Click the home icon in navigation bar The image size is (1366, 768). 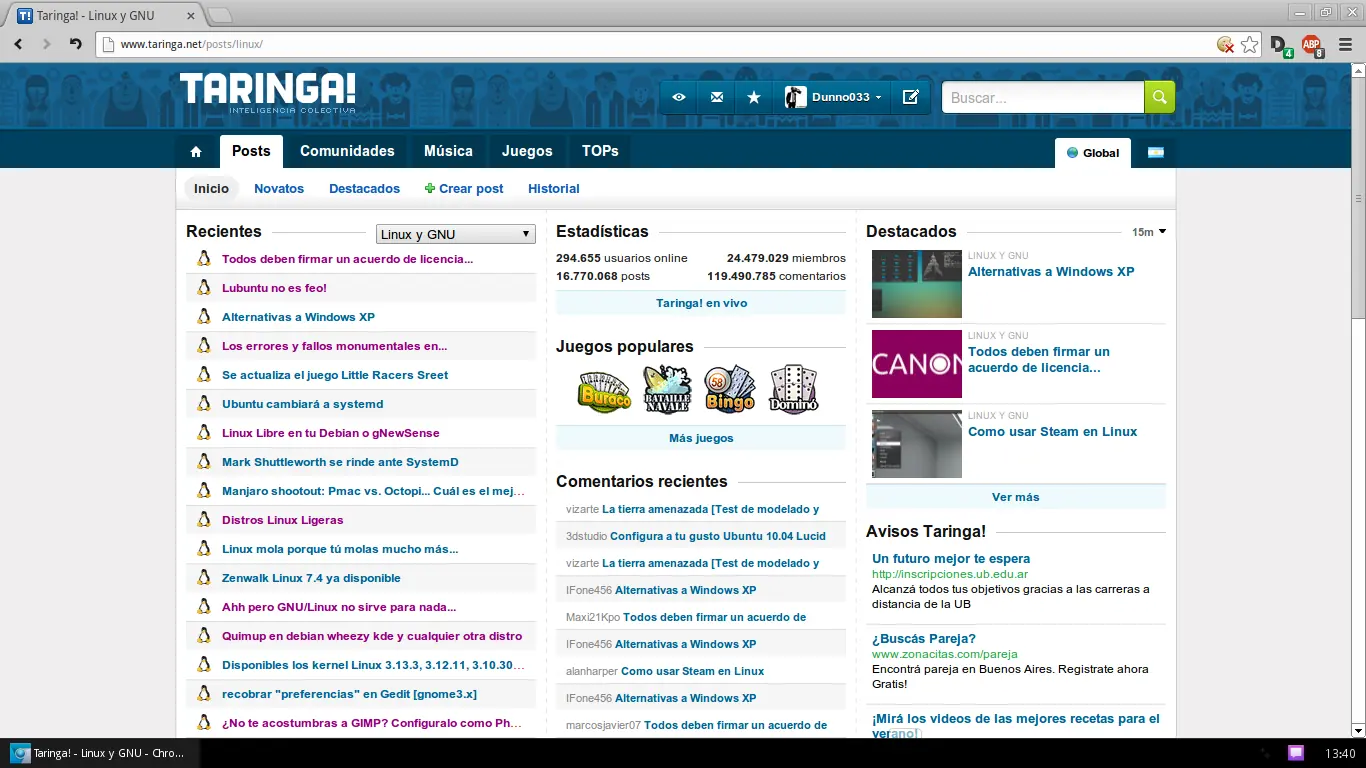tap(196, 152)
